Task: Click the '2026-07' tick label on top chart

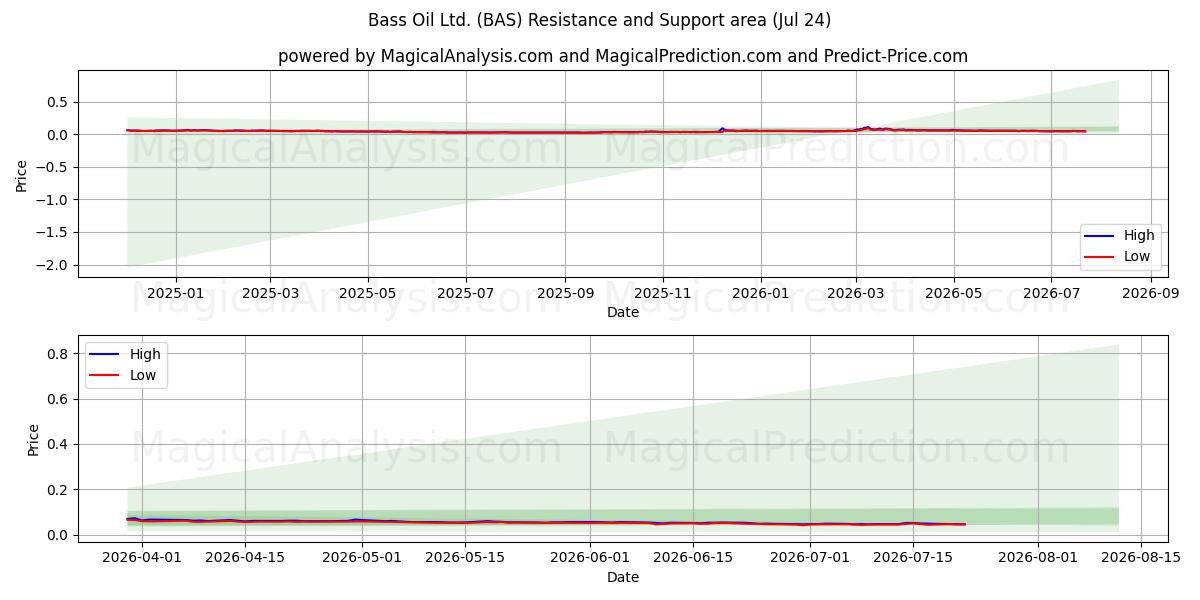Action: click(x=1052, y=294)
